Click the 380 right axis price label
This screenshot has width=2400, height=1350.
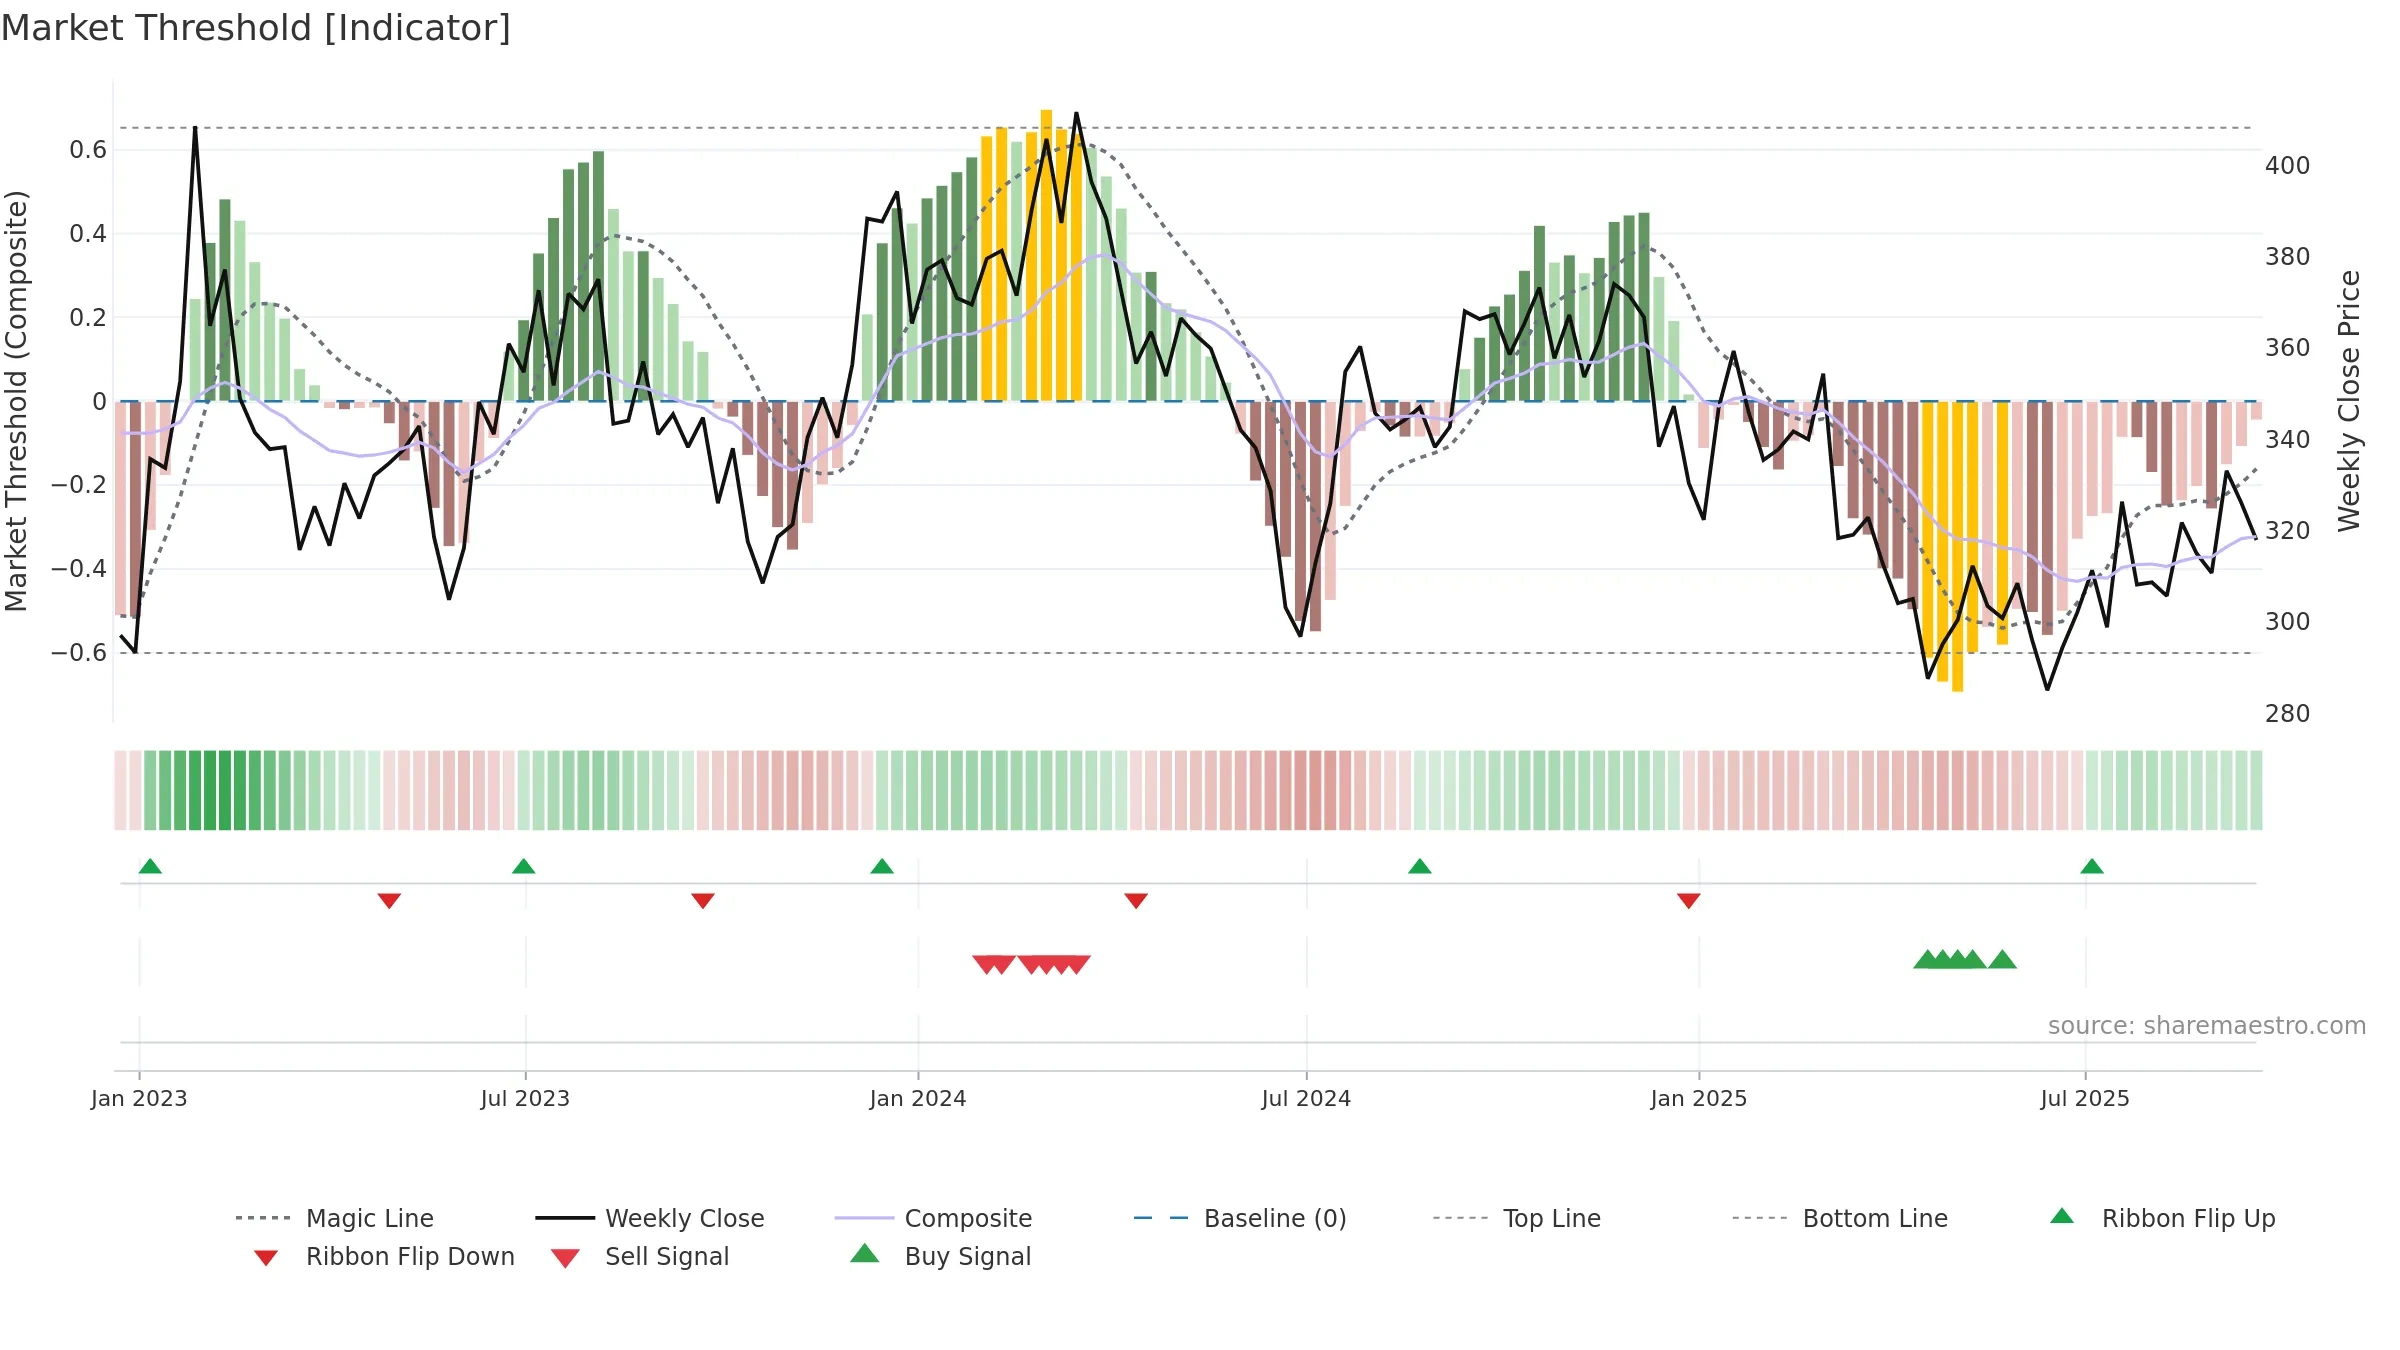(x=2288, y=257)
